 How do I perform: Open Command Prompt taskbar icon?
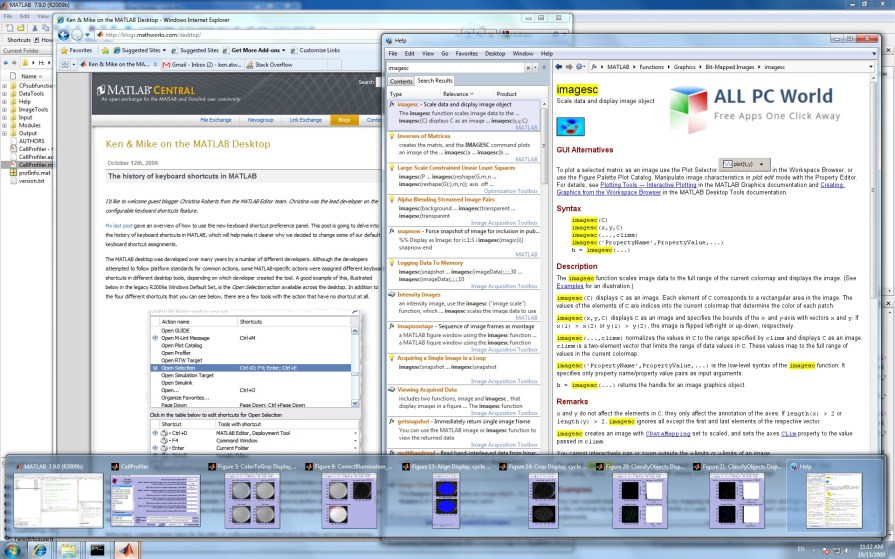pyautogui.click(x=98, y=550)
